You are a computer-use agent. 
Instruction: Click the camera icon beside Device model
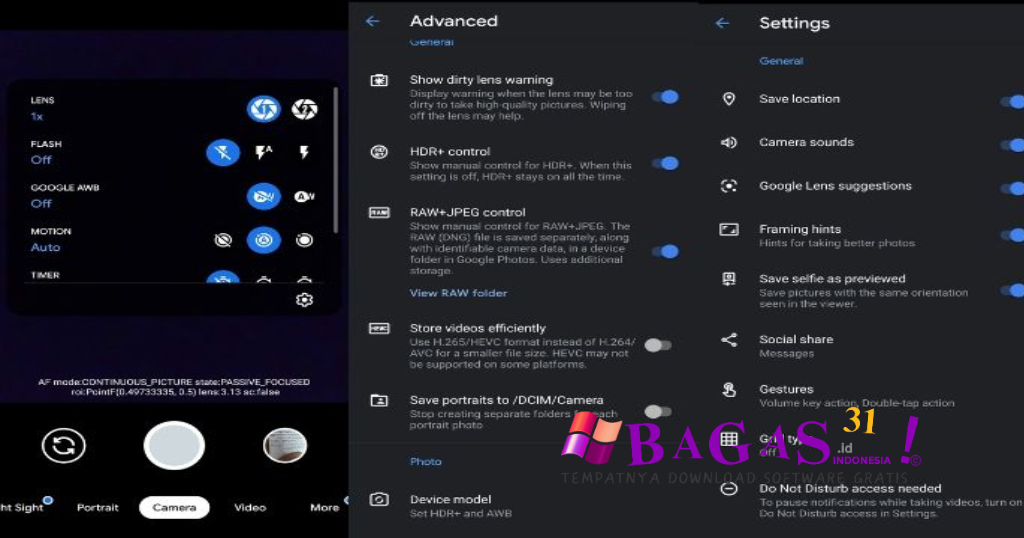379,500
